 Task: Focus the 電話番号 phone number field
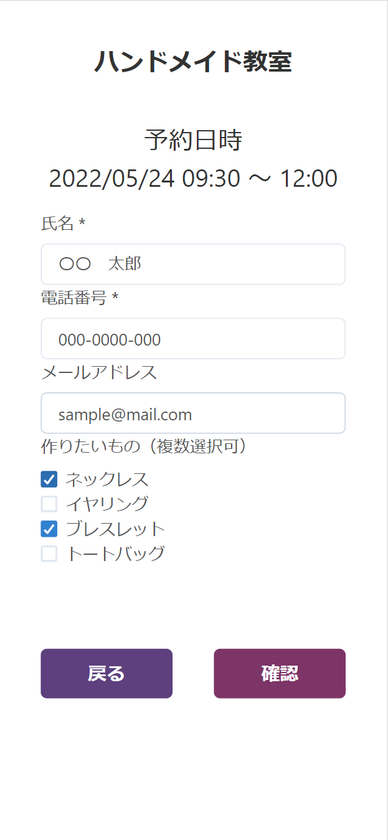click(x=193, y=339)
